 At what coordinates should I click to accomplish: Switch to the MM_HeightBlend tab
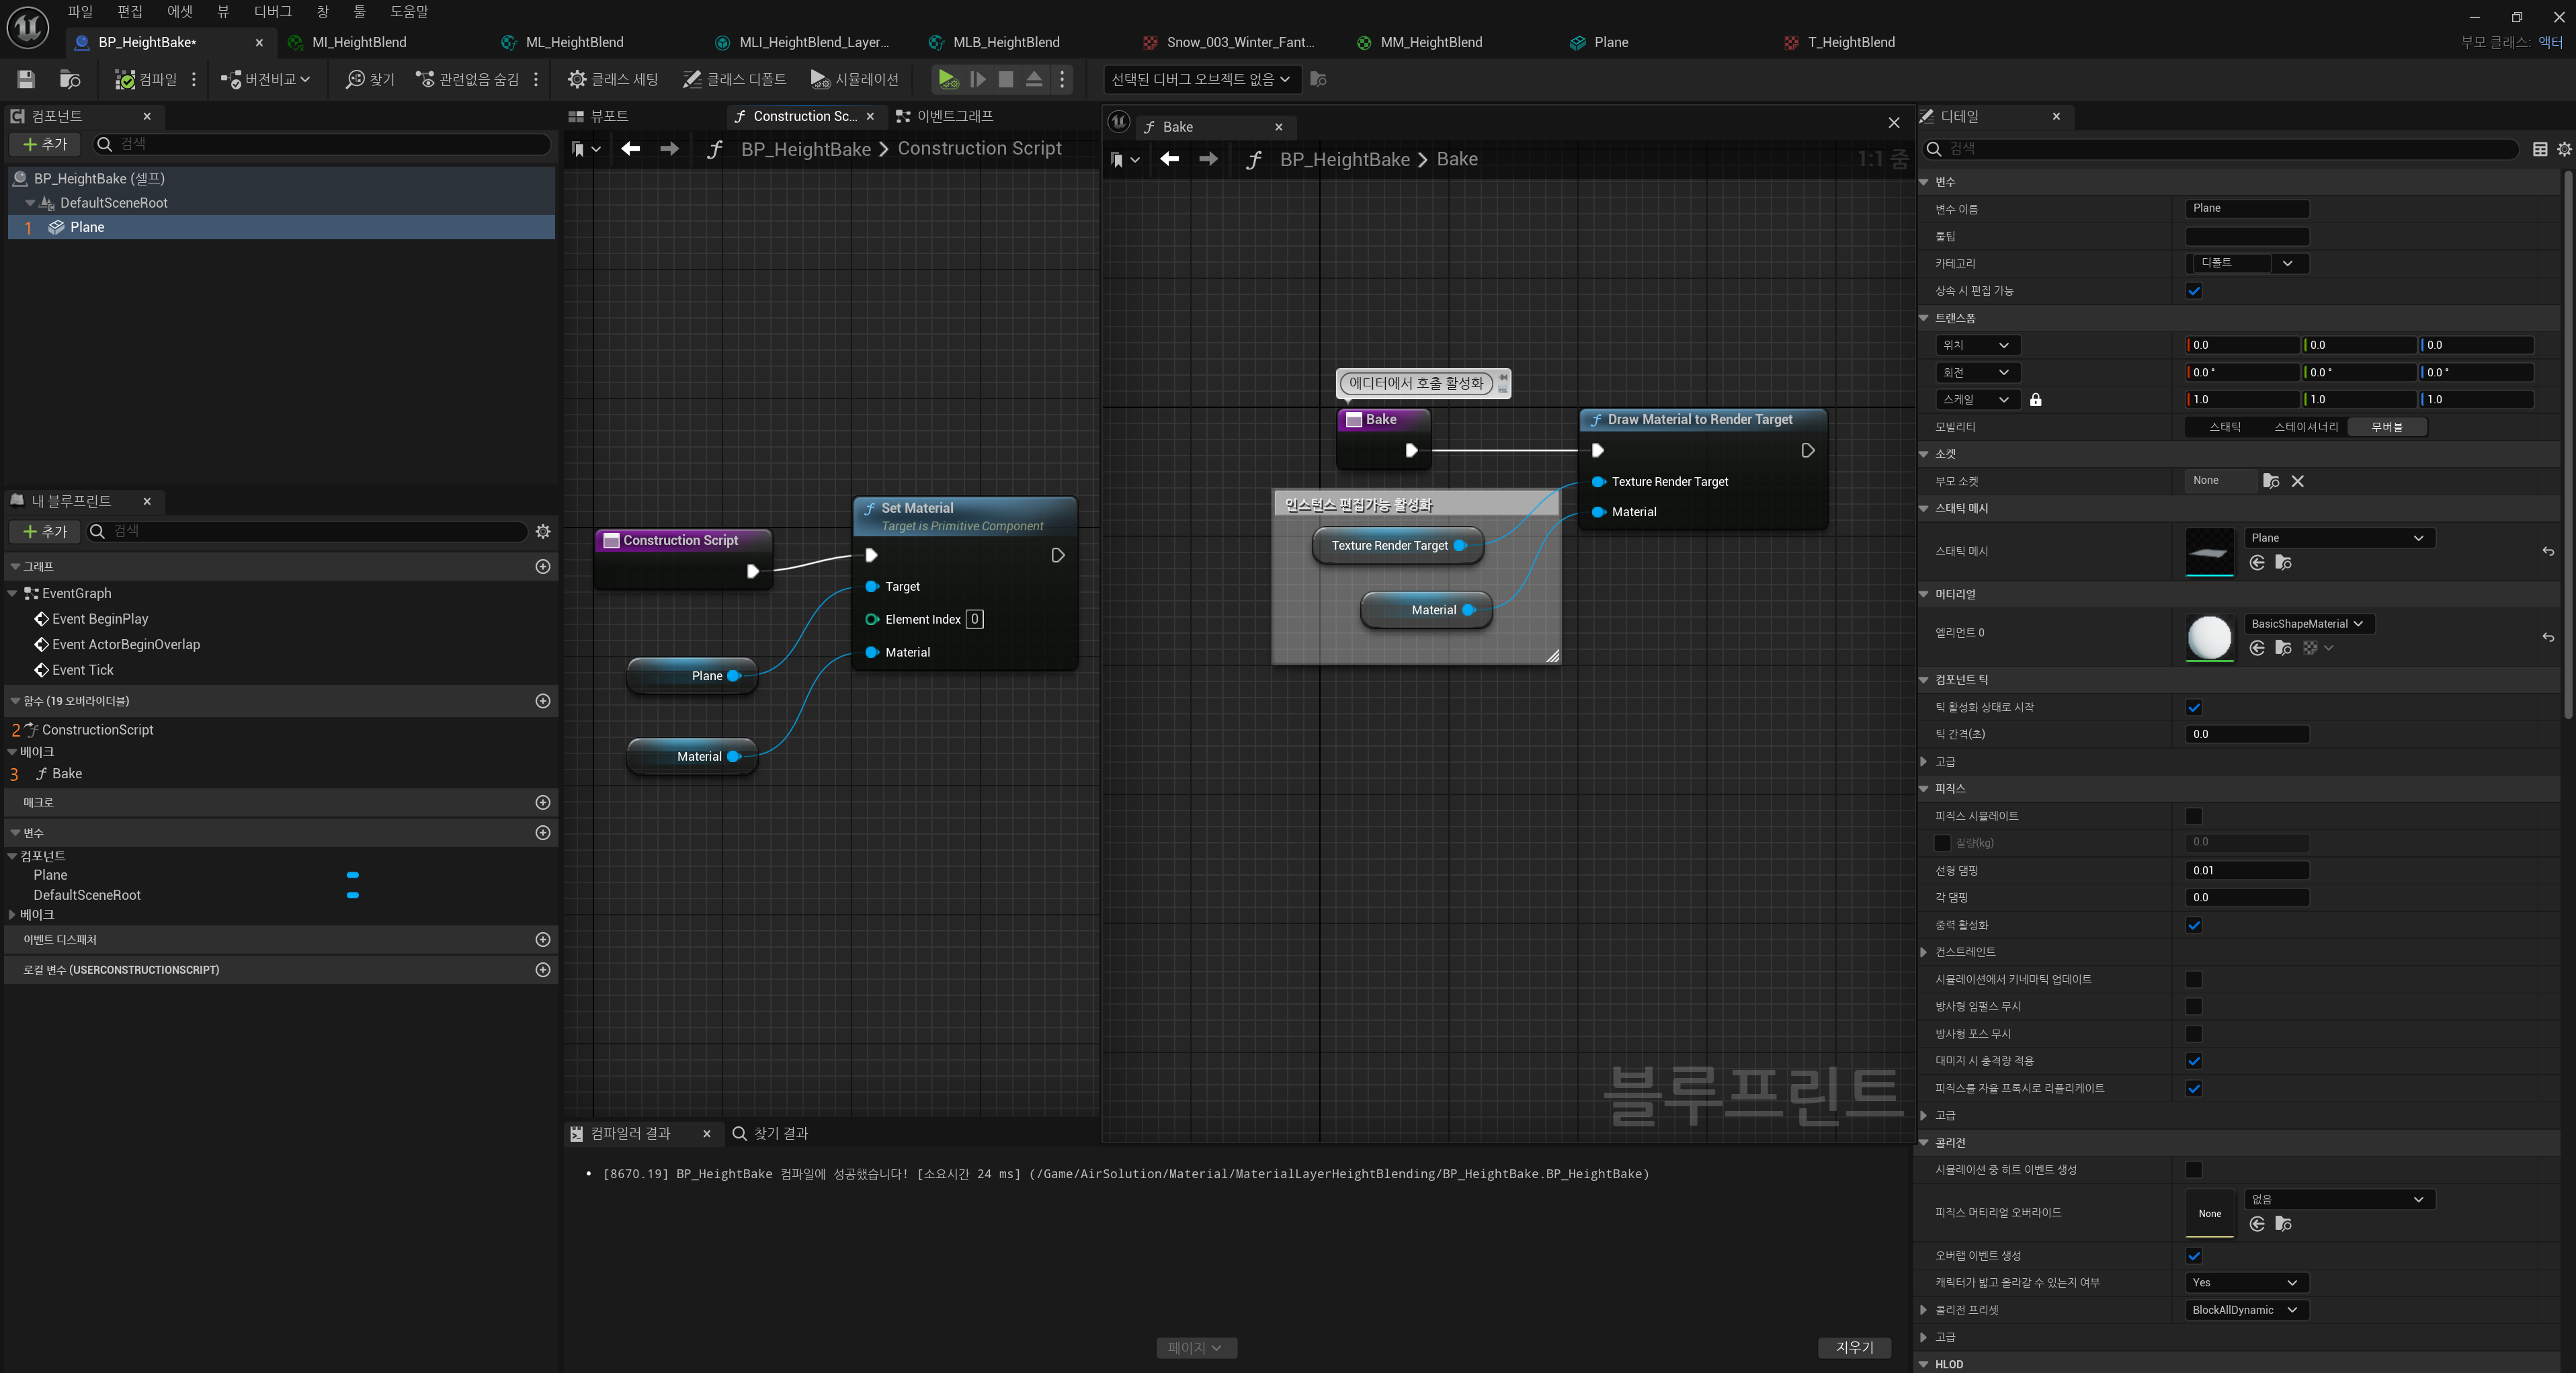pos(1430,42)
